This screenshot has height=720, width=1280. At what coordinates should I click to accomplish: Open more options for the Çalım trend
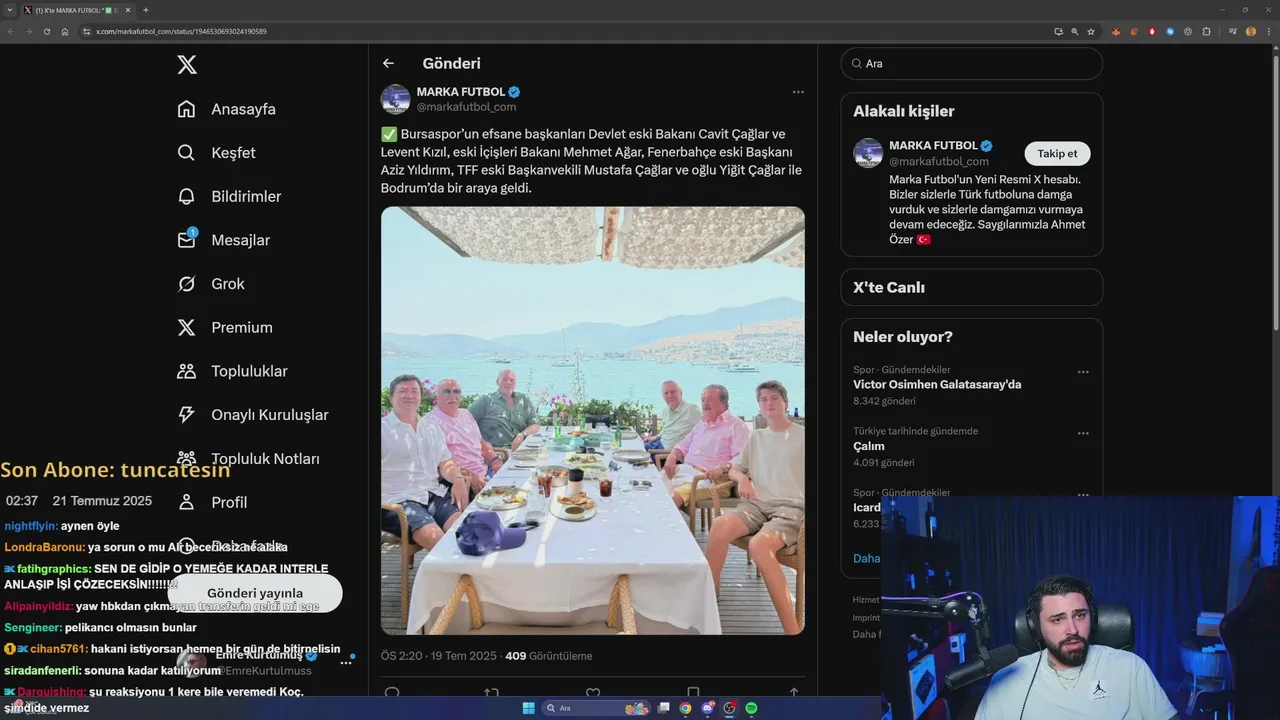click(x=1083, y=434)
